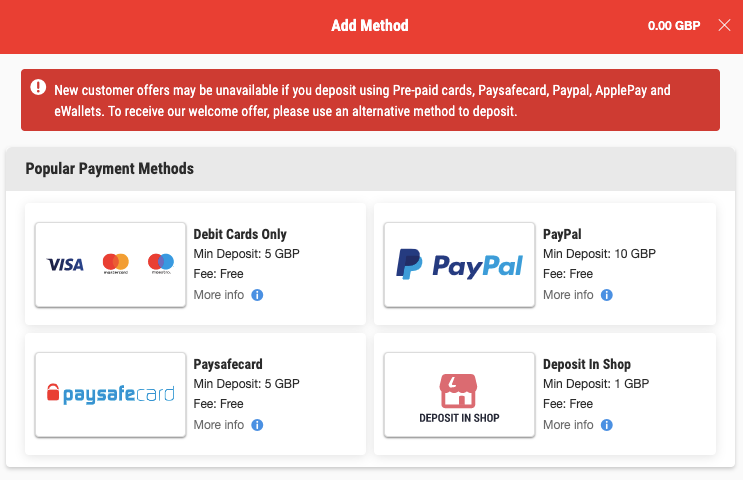Viewport: 743px width, 480px height.
Task: Click the warning exclamation icon in banner
Action: click(x=38, y=87)
